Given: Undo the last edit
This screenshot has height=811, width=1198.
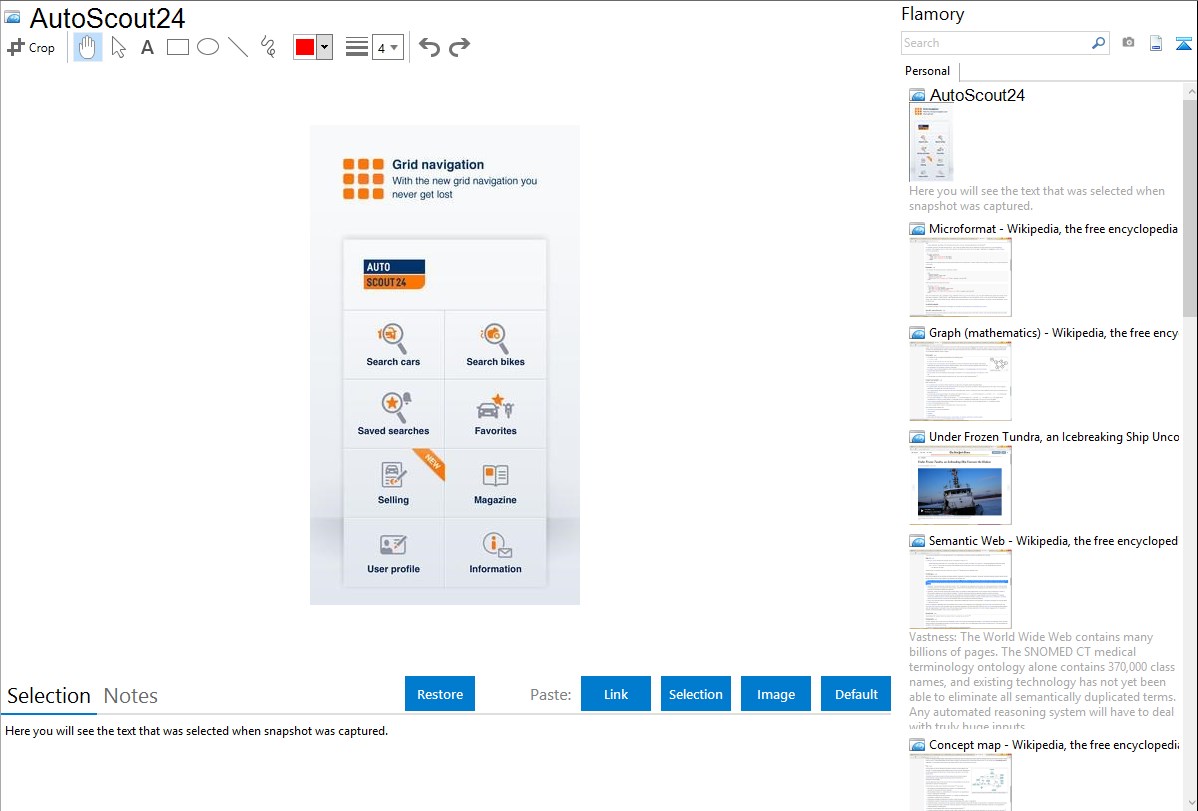Looking at the screenshot, I should click(x=429, y=47).
